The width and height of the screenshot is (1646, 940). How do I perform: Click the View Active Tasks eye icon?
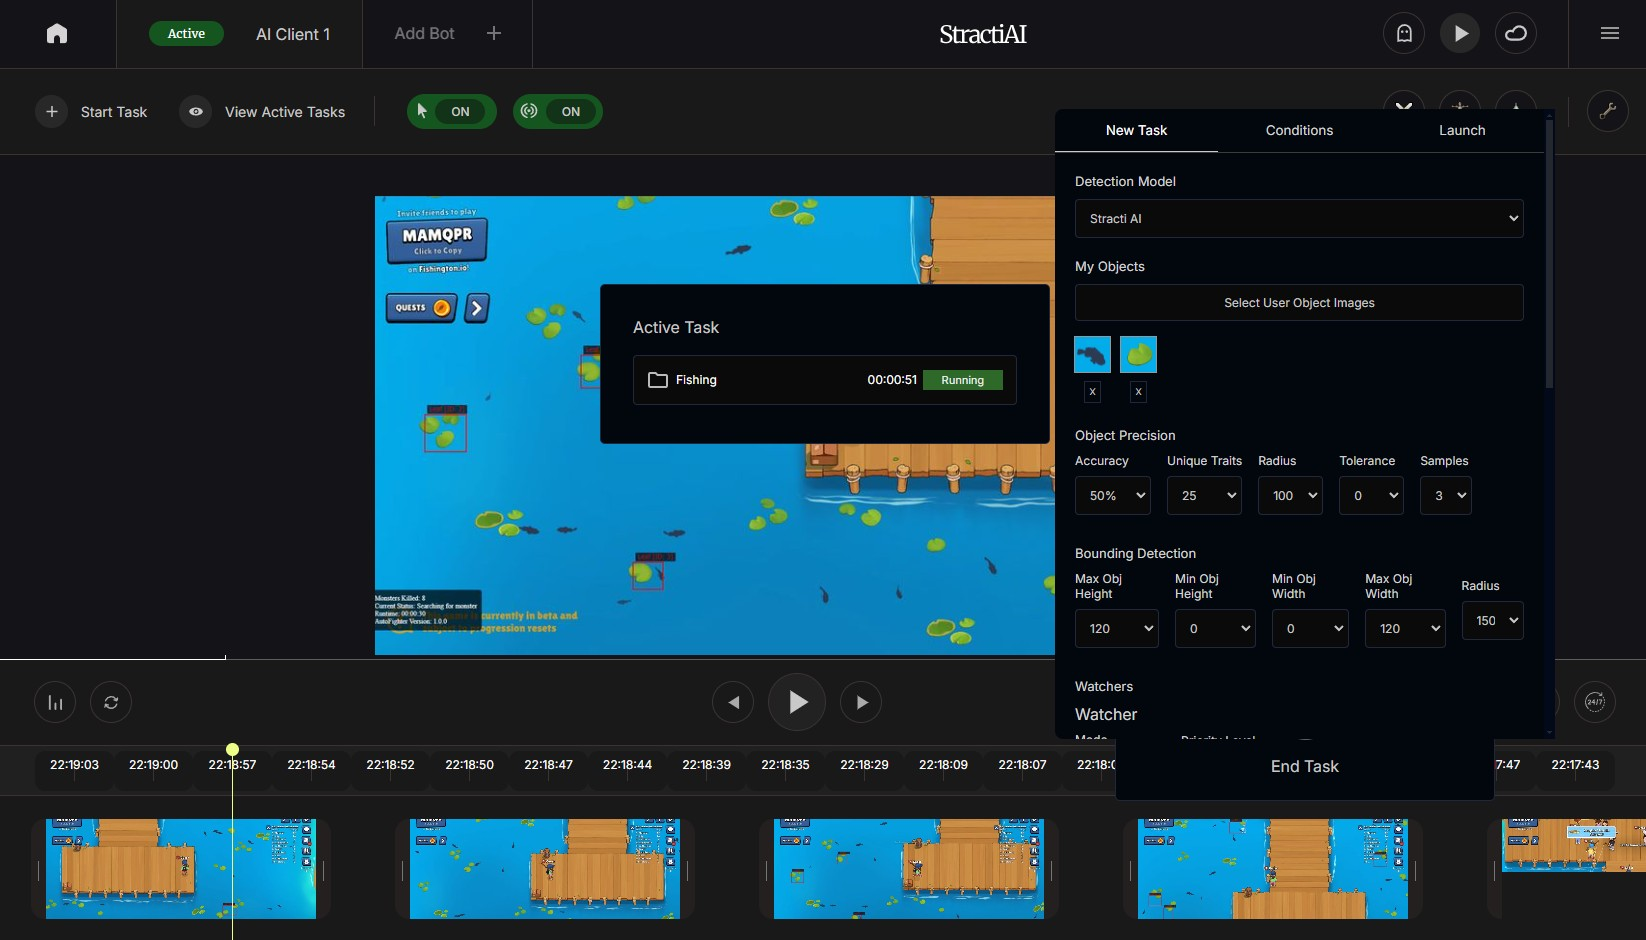[x=196, y=111]
